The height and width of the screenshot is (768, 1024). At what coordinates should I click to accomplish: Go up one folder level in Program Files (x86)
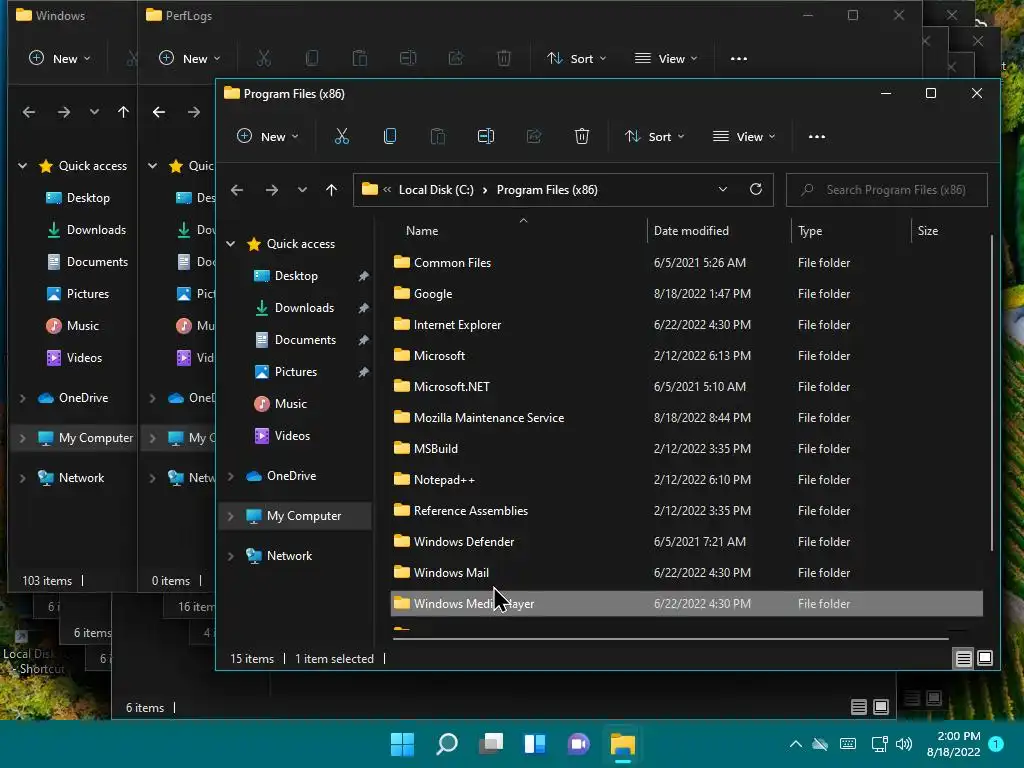pyautogui.click(x=331, y=190)
